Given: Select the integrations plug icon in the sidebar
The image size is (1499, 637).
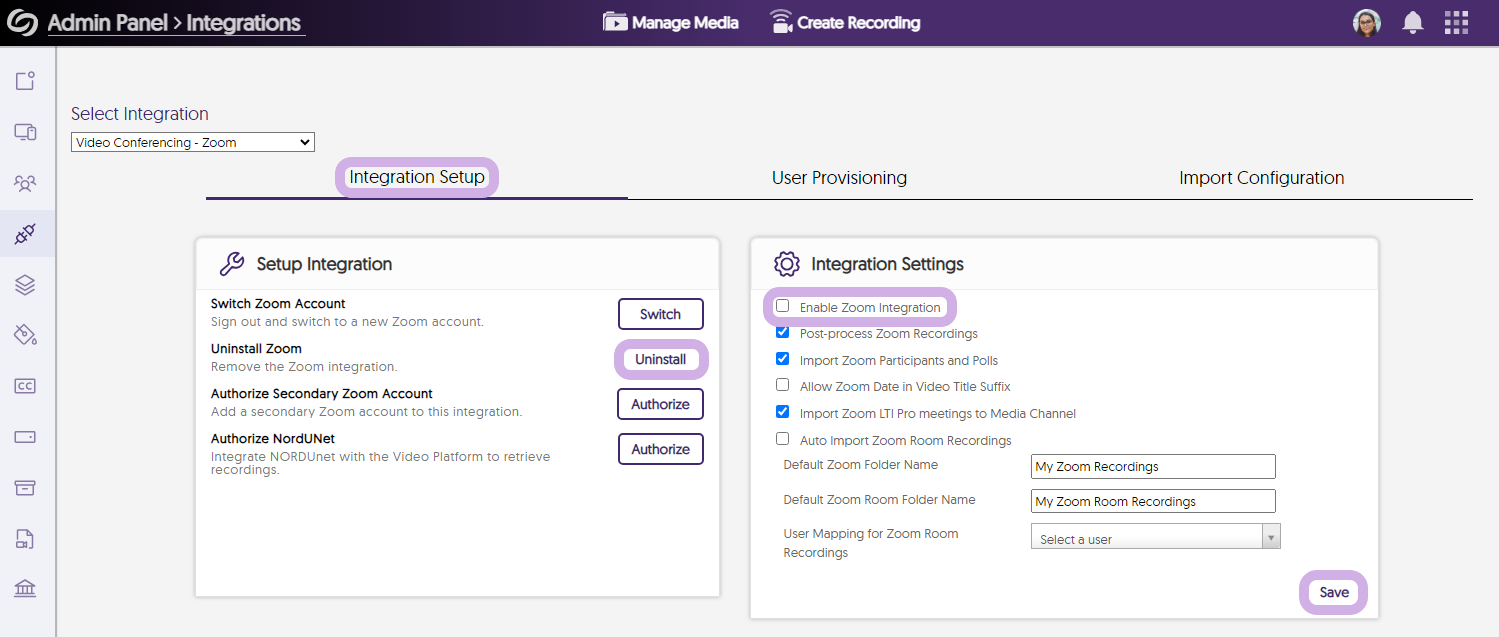Looking at the screenshot, I should (26, 234).
